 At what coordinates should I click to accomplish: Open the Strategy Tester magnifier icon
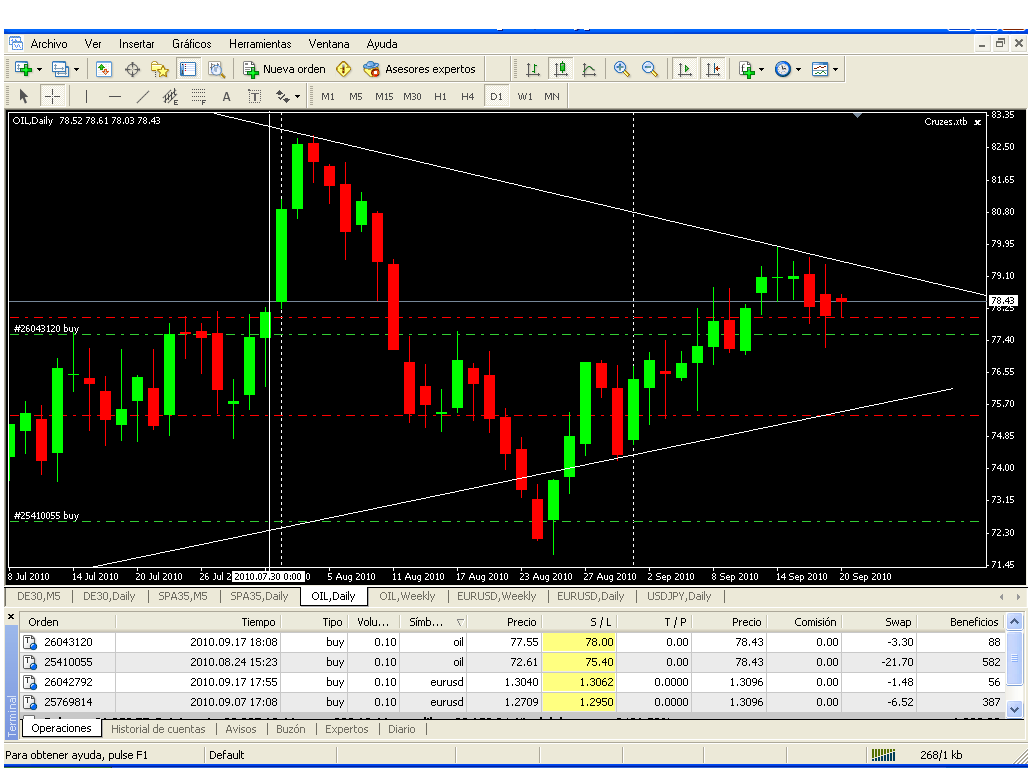[x=217, y=69]
